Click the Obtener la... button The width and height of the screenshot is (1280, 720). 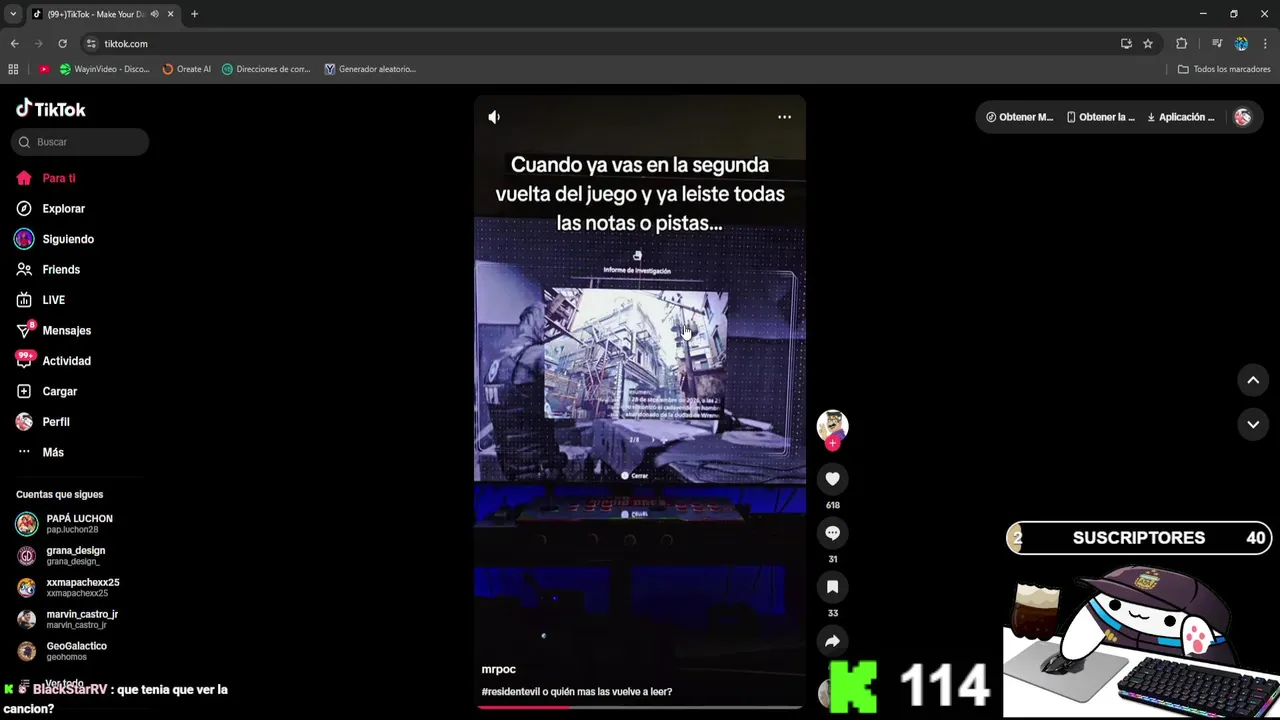1100,117
